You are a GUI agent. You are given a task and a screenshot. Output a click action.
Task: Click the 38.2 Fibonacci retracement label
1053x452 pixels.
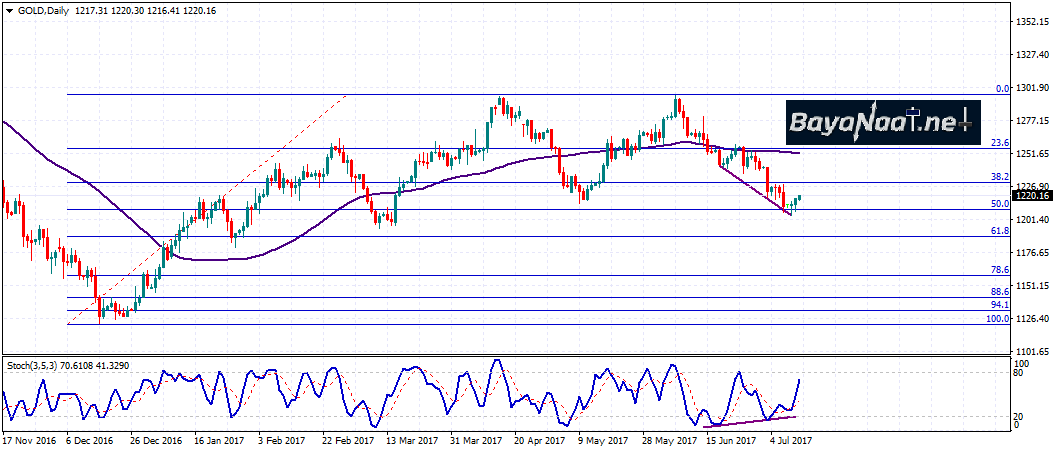[x=998, y=176]
